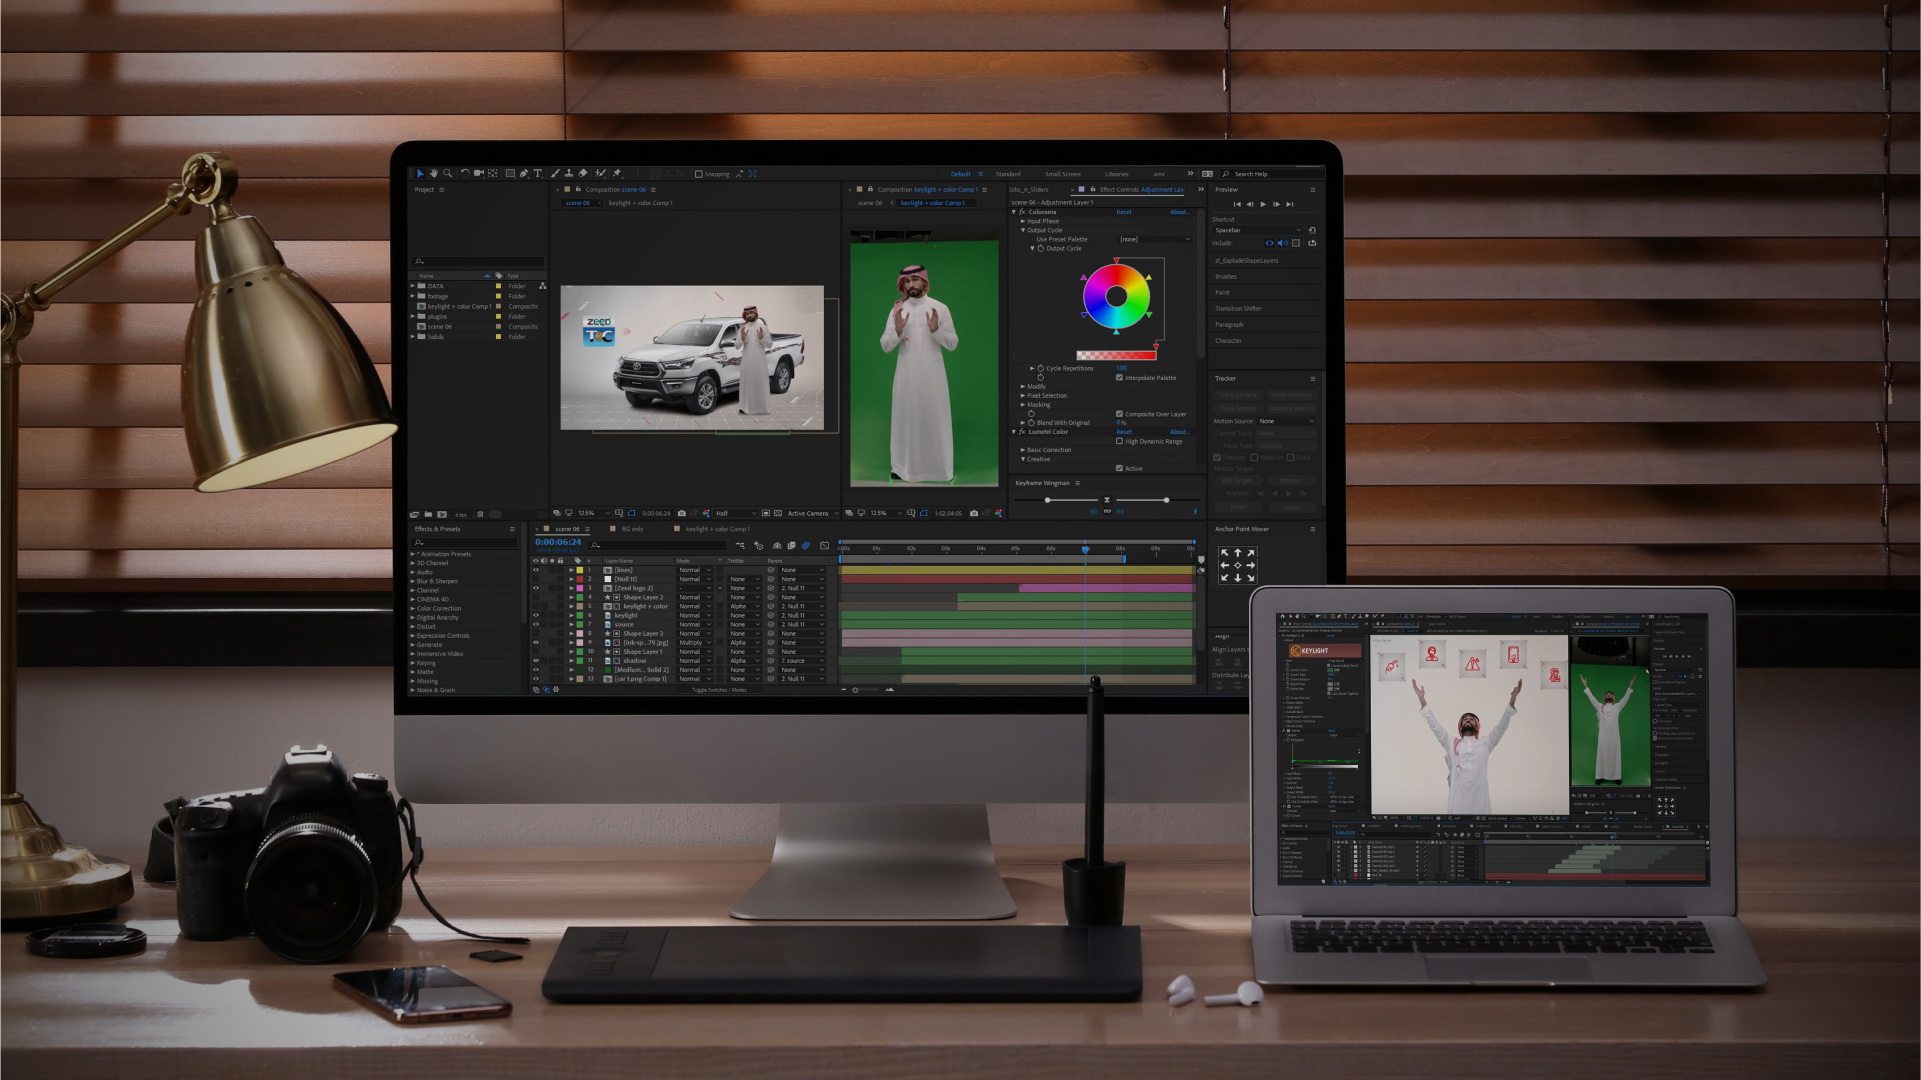Open the blend mode dropdown of the shadow layer
The image size is (1921, 1080).
pyautogui.click(x=694, y=660)
